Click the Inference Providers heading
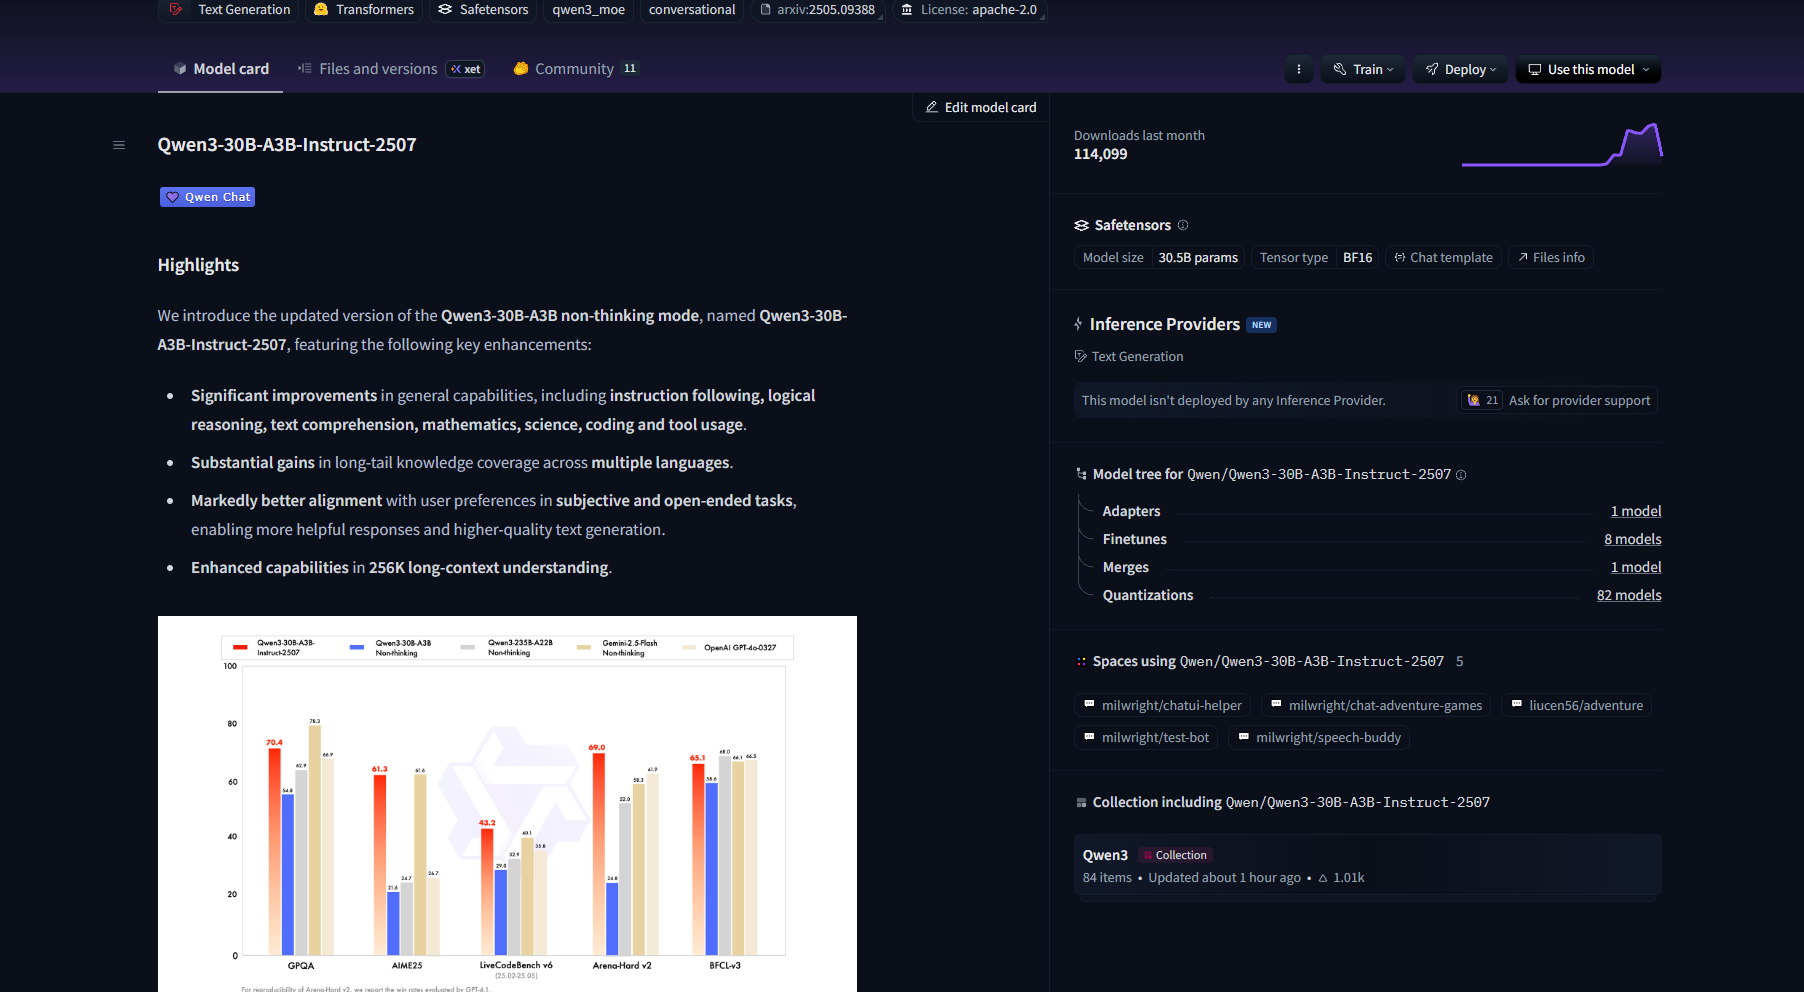The image size is (1804, 992). point(1165,325)
